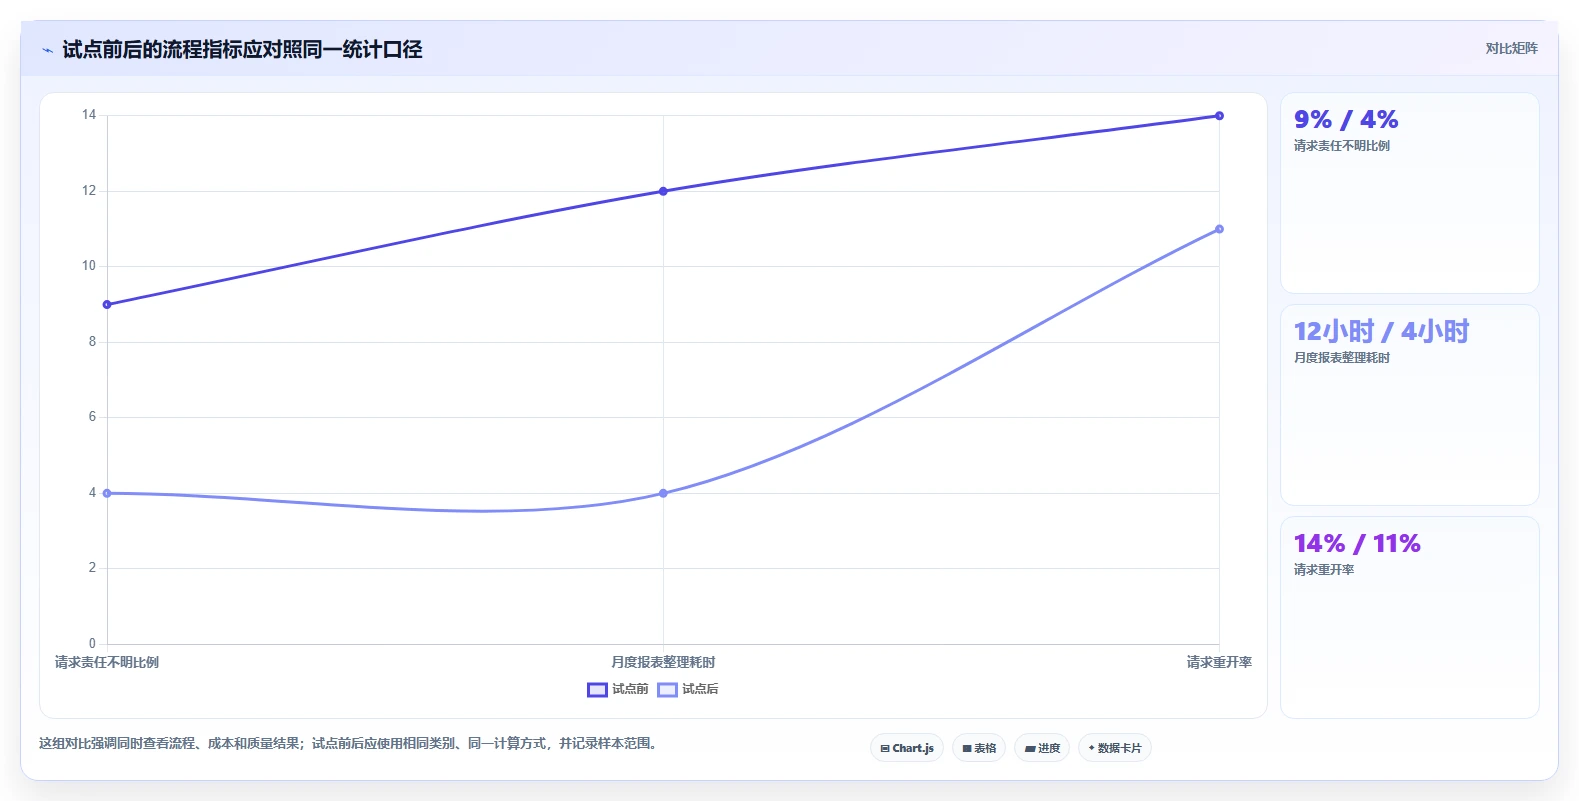This screenshot has width=1579, height=801.
Task: Open the Chart.js chip
Action: pos(907,748)
